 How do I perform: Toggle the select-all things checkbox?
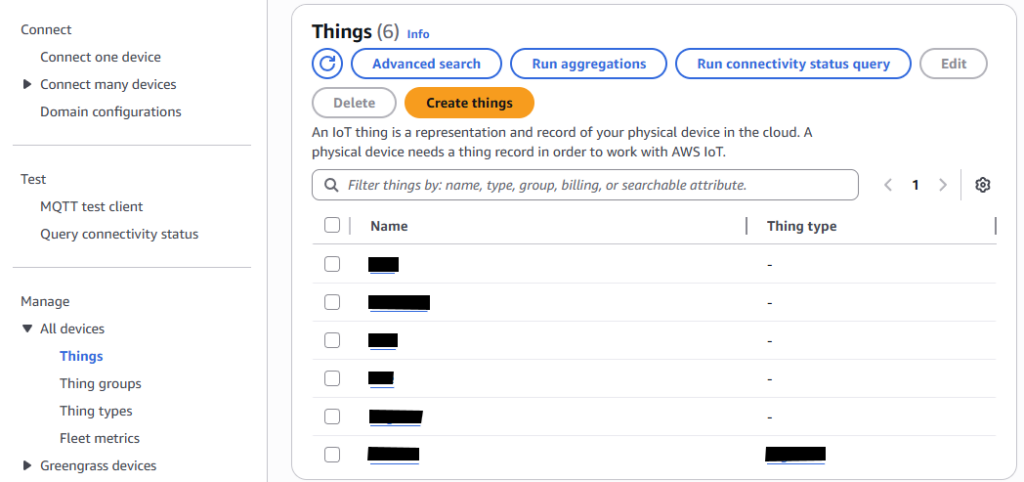(x=332, y=226)
